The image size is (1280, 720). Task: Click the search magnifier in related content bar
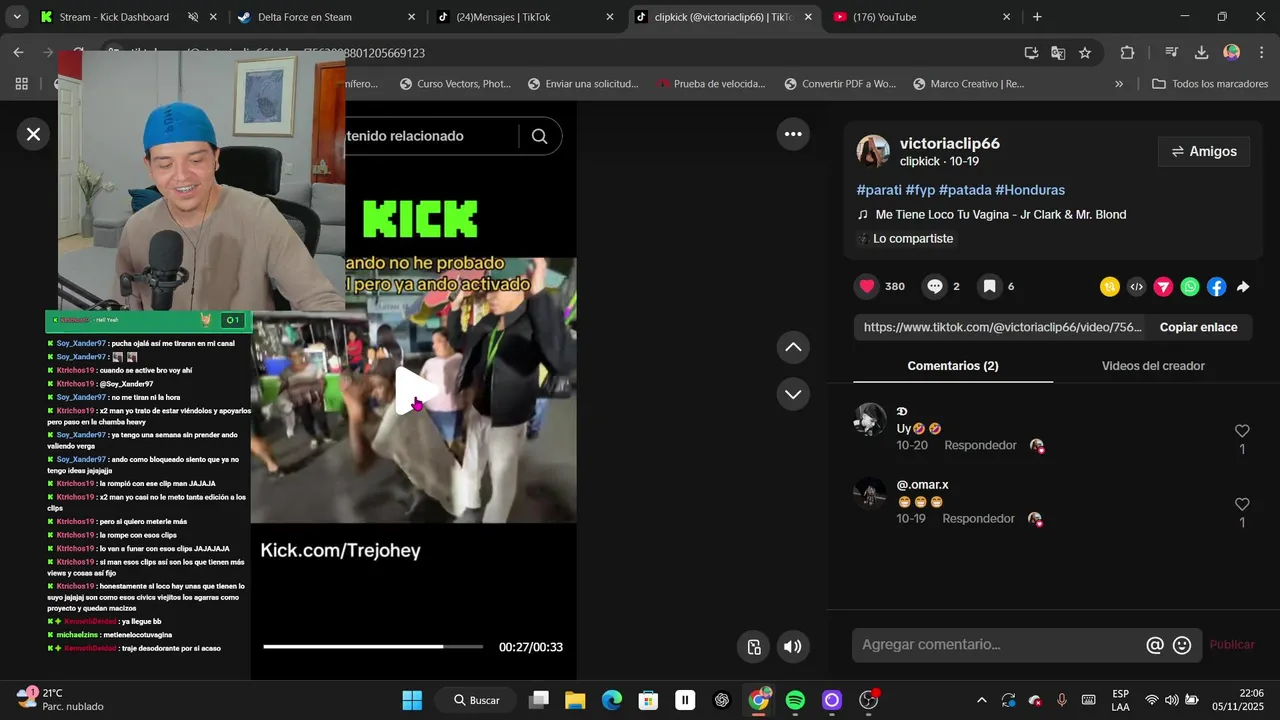pos(539,136)
